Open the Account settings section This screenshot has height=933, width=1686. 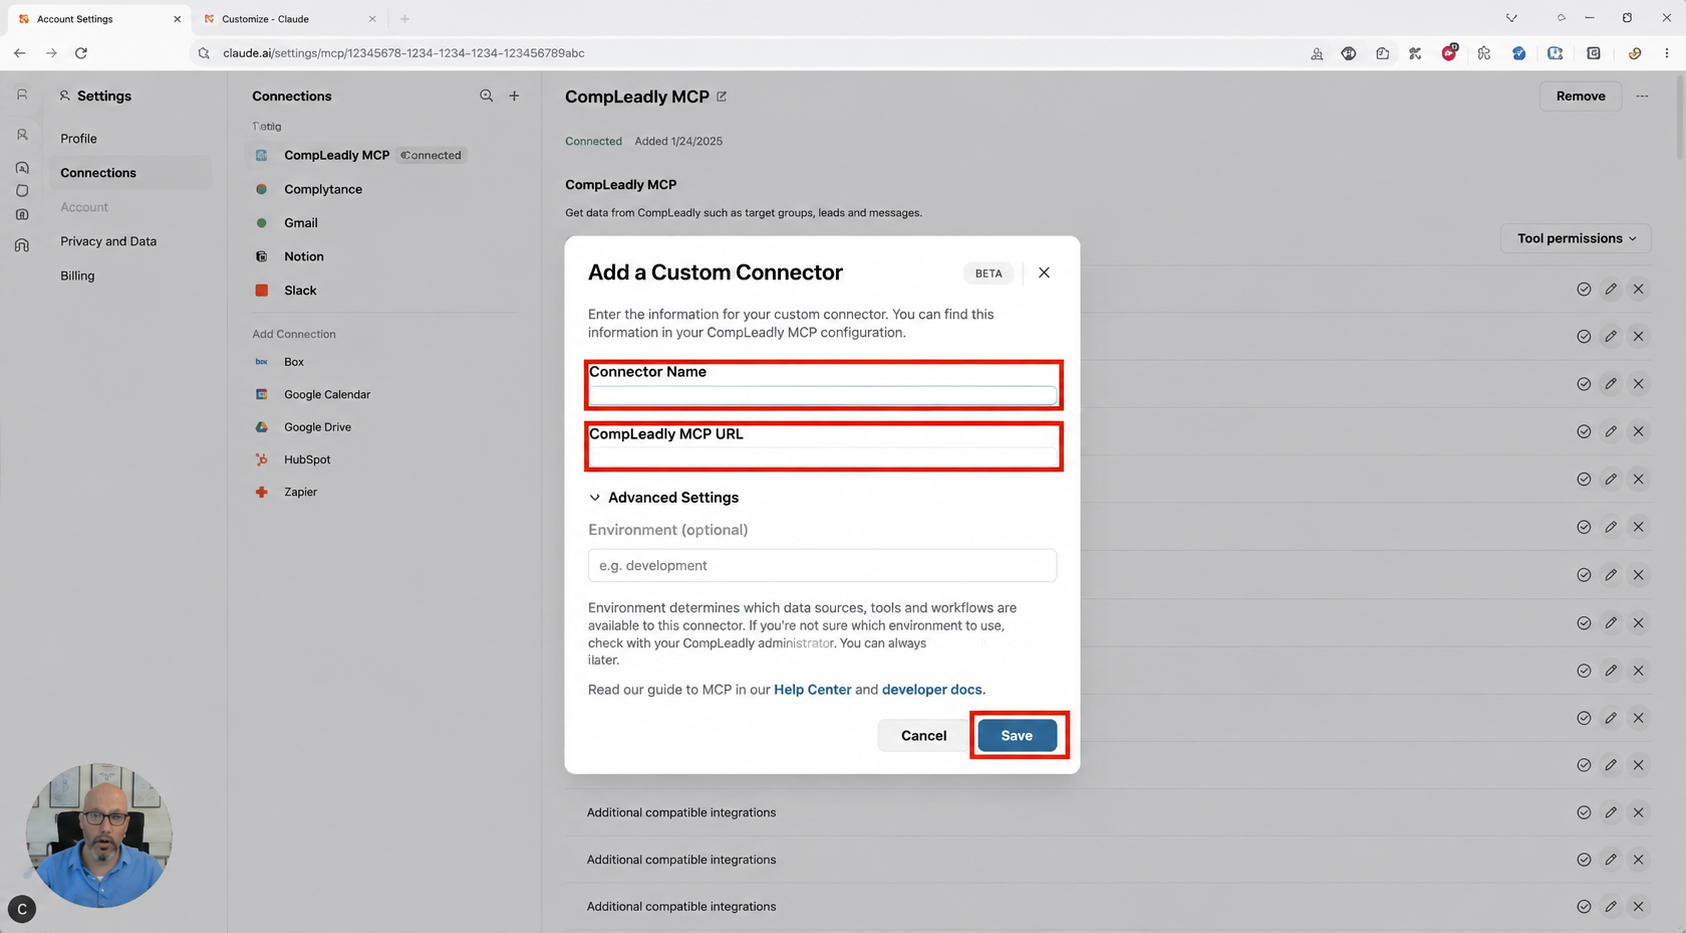pos(84,207)
